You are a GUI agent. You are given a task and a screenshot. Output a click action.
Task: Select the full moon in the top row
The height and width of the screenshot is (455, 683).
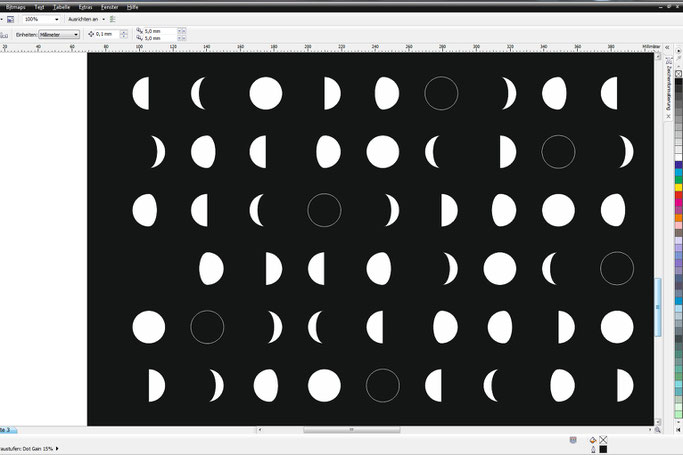[x=266, y=93]
